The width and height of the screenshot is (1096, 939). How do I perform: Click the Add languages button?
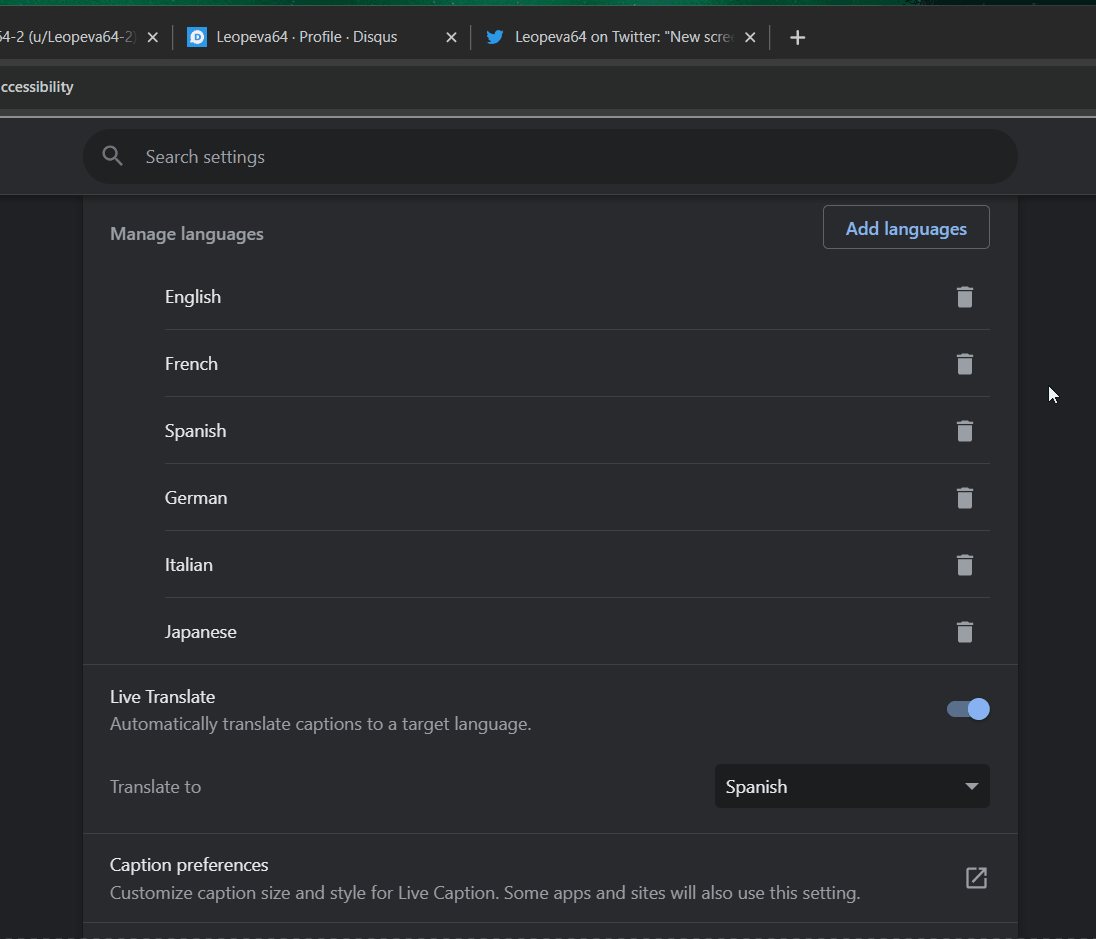coord(905,227)
